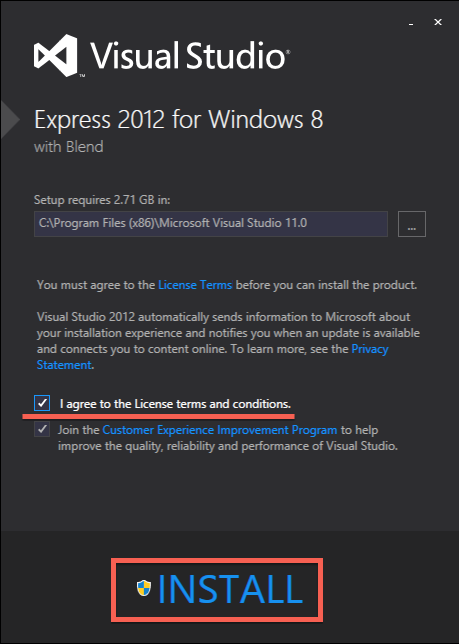Viewport: 459px width, 644px height.
Task: Click the 'I agree to the License terms' label
Action: click(175, 404)
